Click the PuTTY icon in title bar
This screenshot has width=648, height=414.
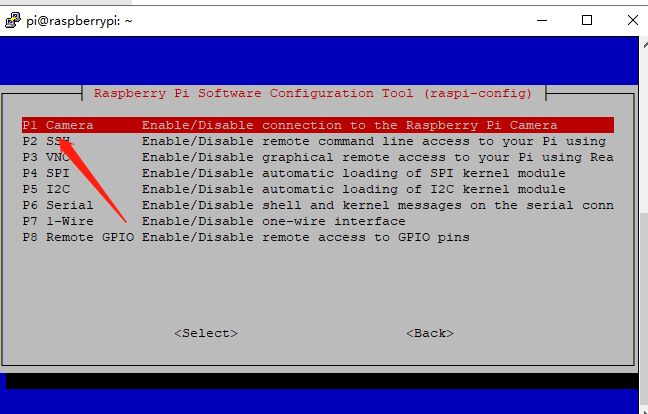pos(12,20)
